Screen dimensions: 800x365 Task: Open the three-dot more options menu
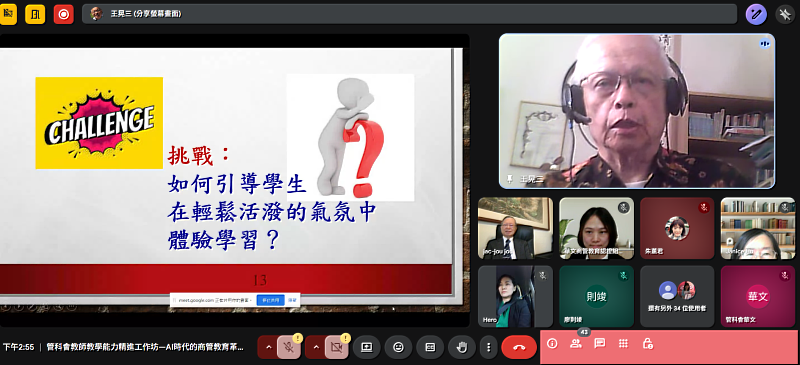pyautogui.click(x=488, y=347)
